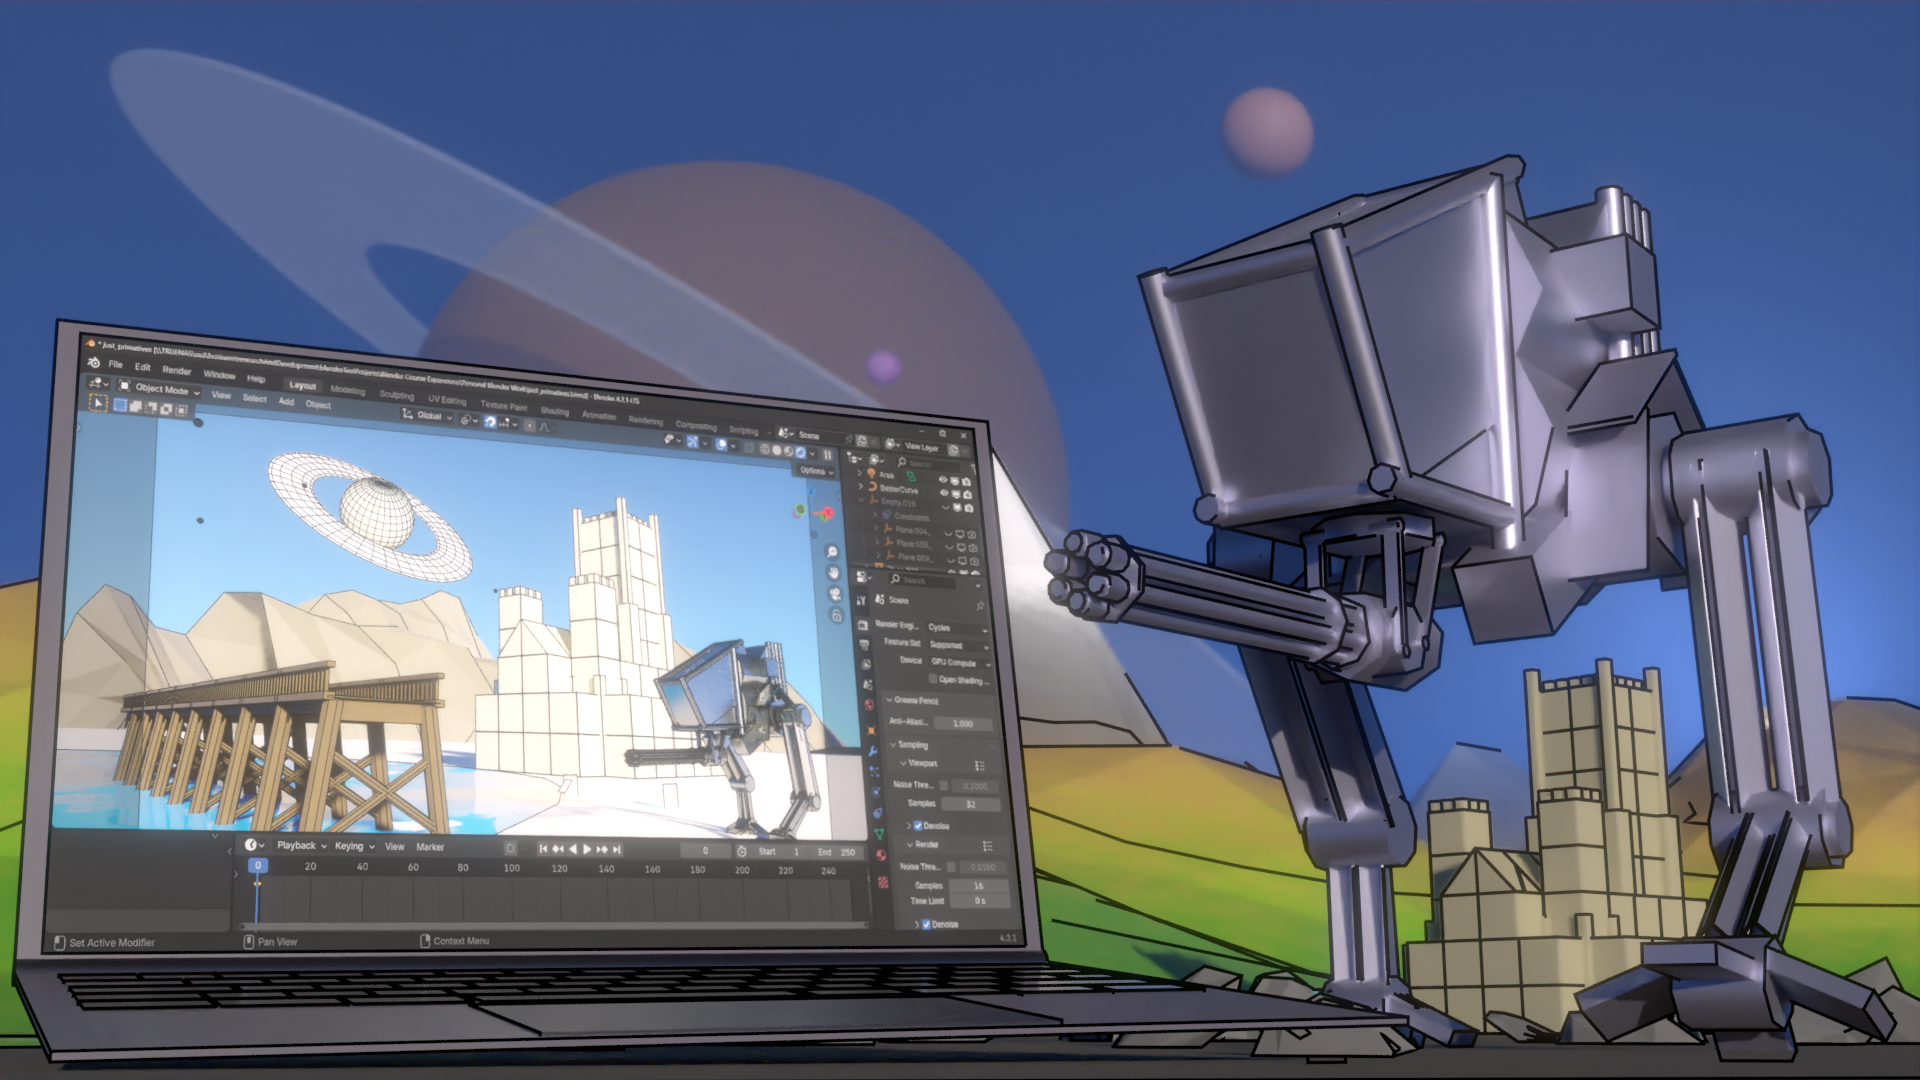Toggle Open Shading Language checkbox

(x=933, y=679)
